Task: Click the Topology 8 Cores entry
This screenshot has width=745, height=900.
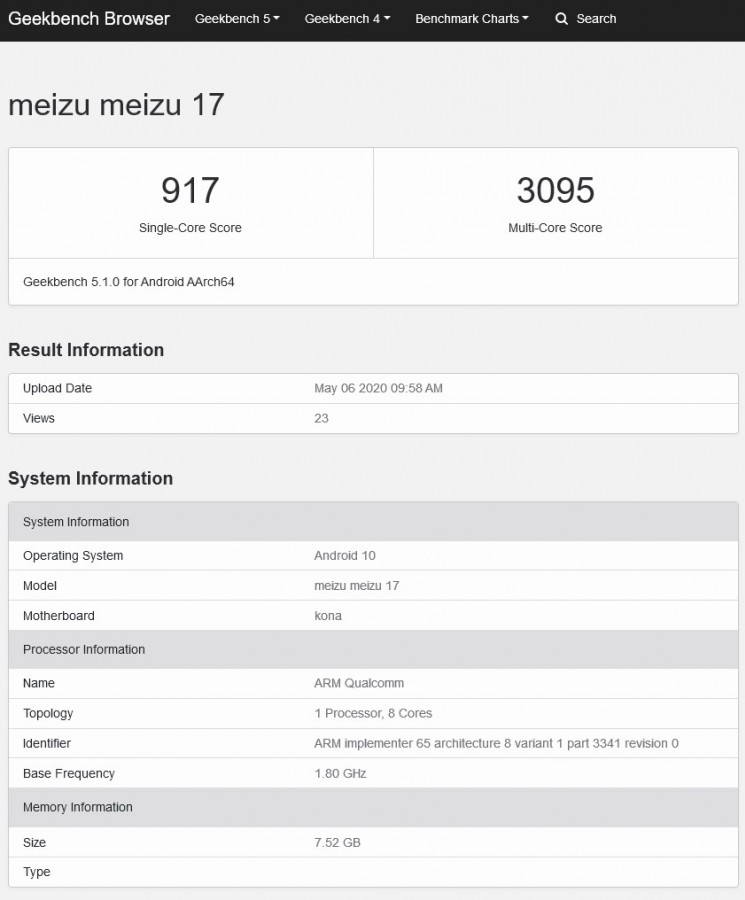Action: 373,713
